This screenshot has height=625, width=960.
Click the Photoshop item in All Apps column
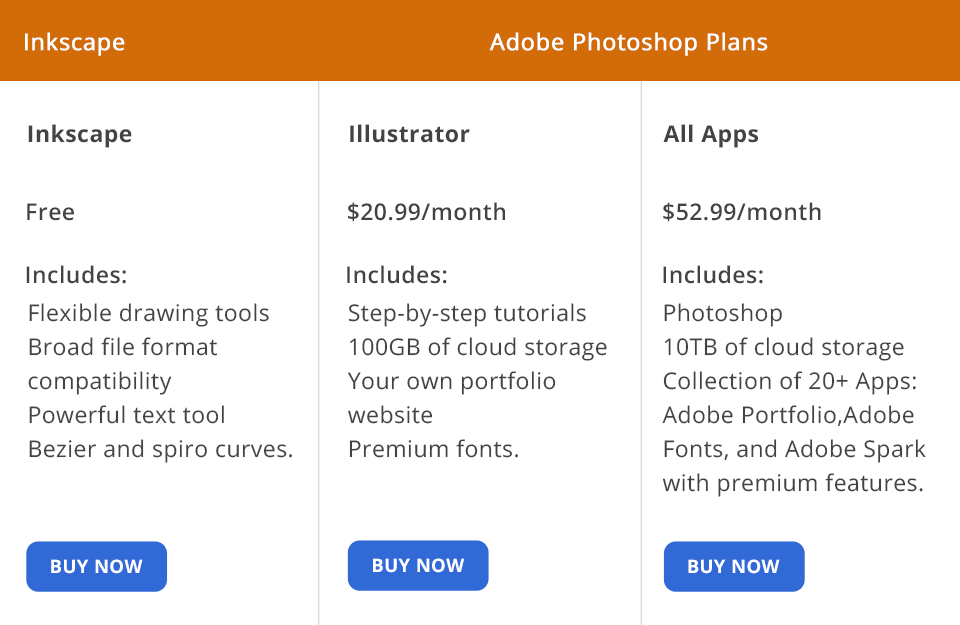[722, 313]
